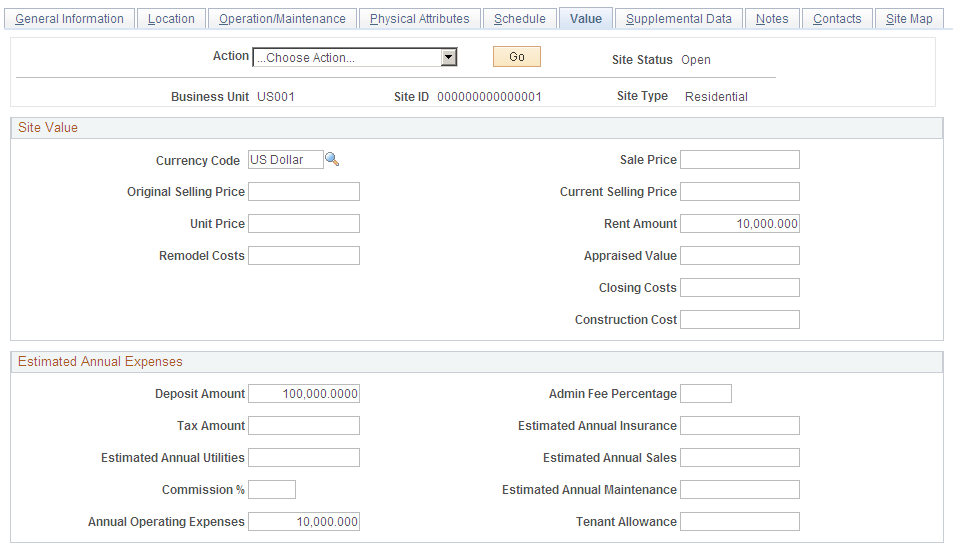Go to the Operation/Maintenance tab

tap(283, 19)
